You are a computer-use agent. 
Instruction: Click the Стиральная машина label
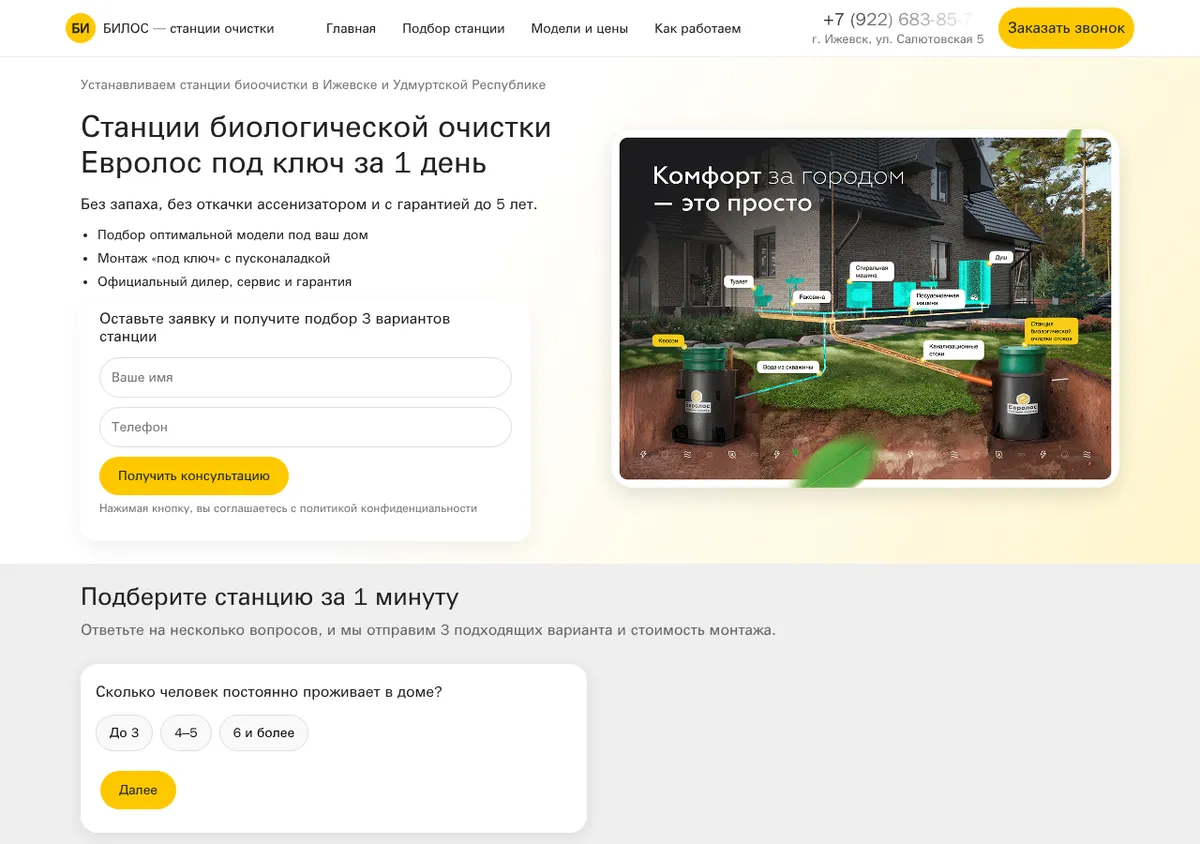point(870,270)
